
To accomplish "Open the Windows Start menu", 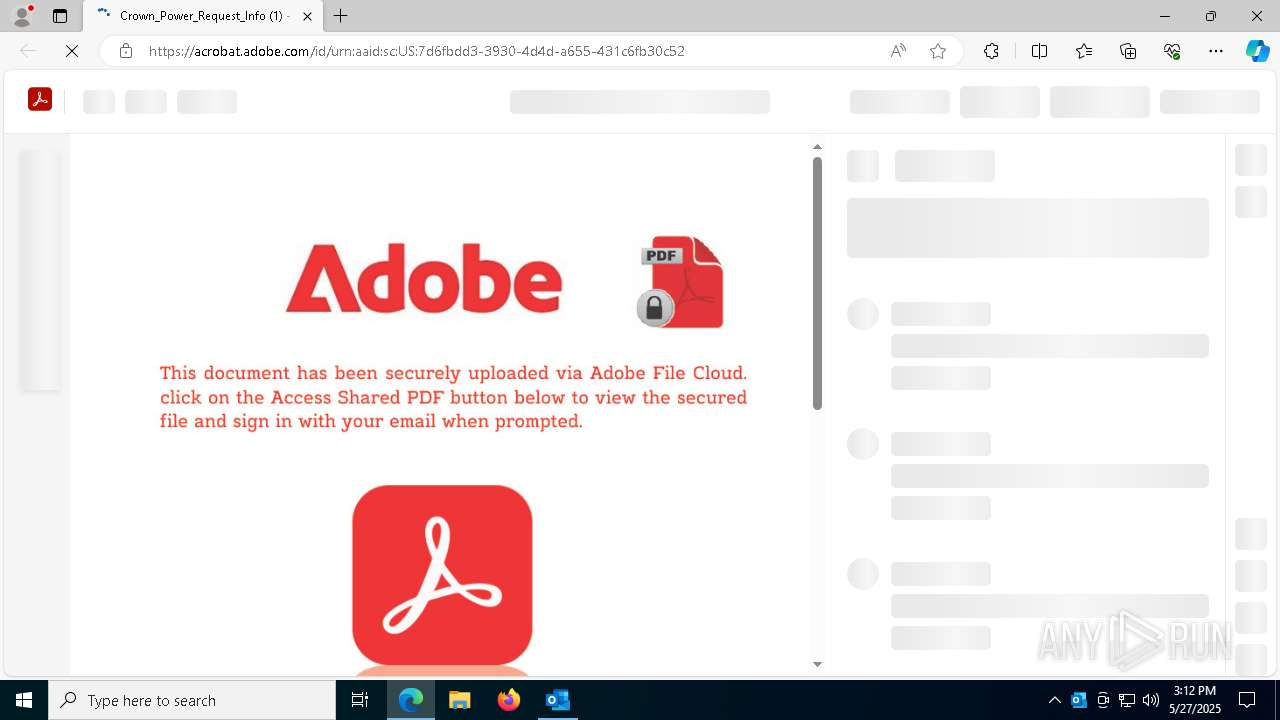I will point(24,700).
